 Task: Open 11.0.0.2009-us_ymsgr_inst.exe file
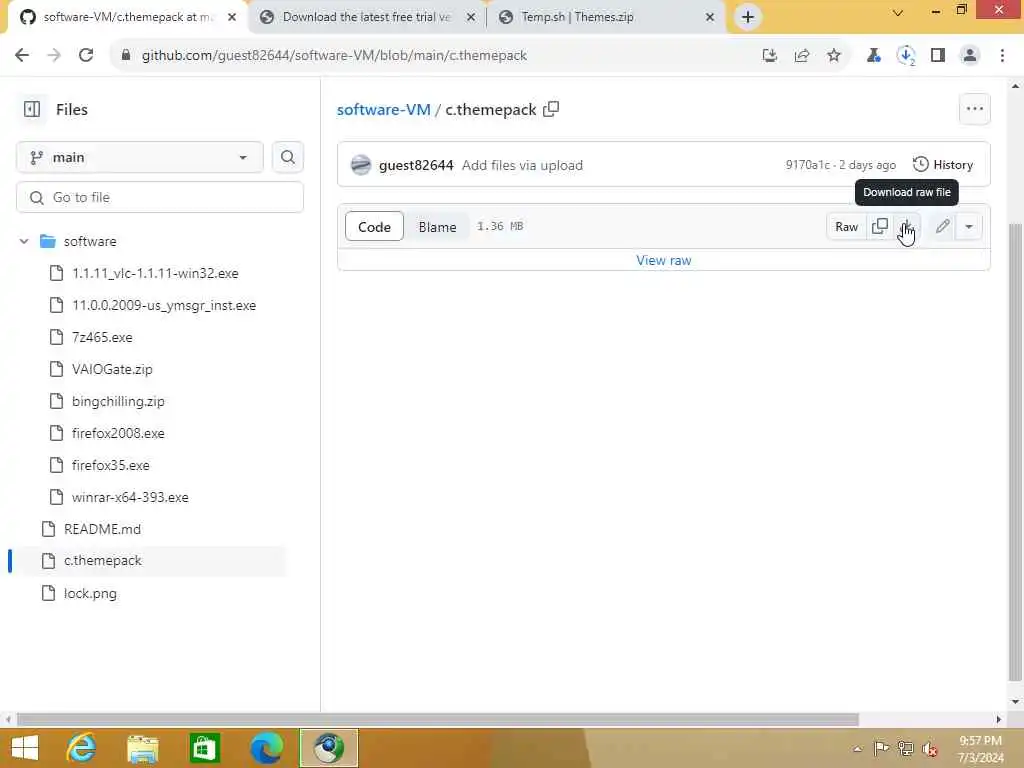(x=164, y=305)
